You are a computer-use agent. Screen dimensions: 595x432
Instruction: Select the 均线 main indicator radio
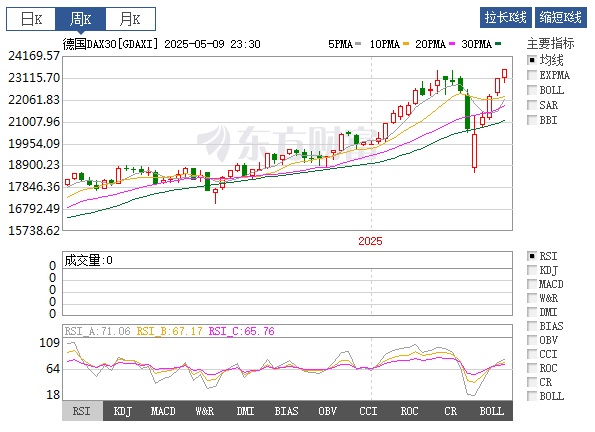click(532, 60)
